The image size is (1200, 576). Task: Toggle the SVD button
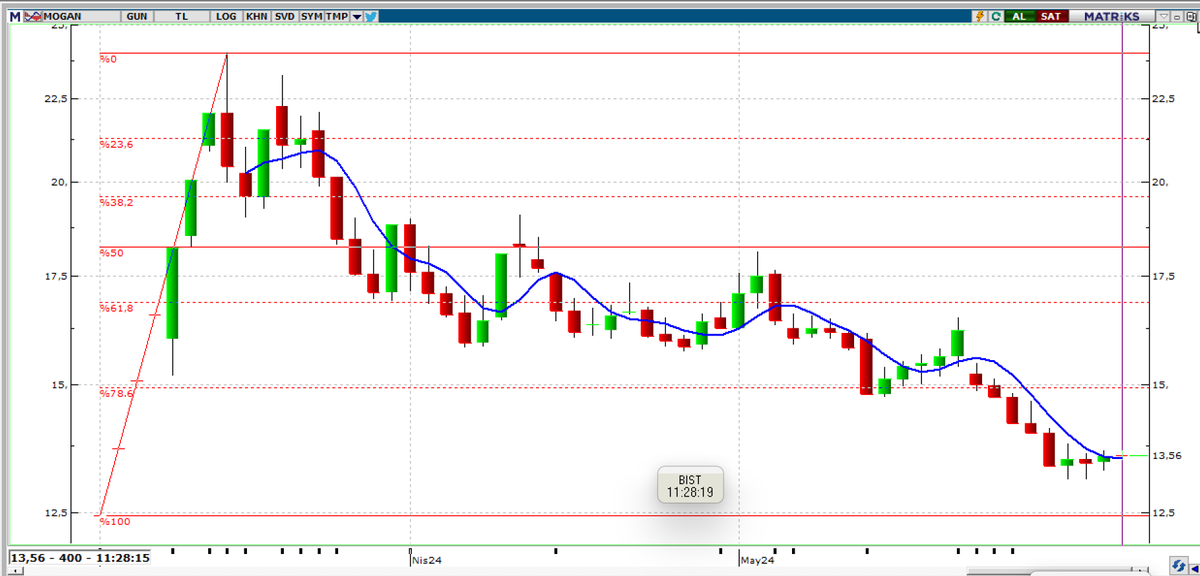(284, 17)
